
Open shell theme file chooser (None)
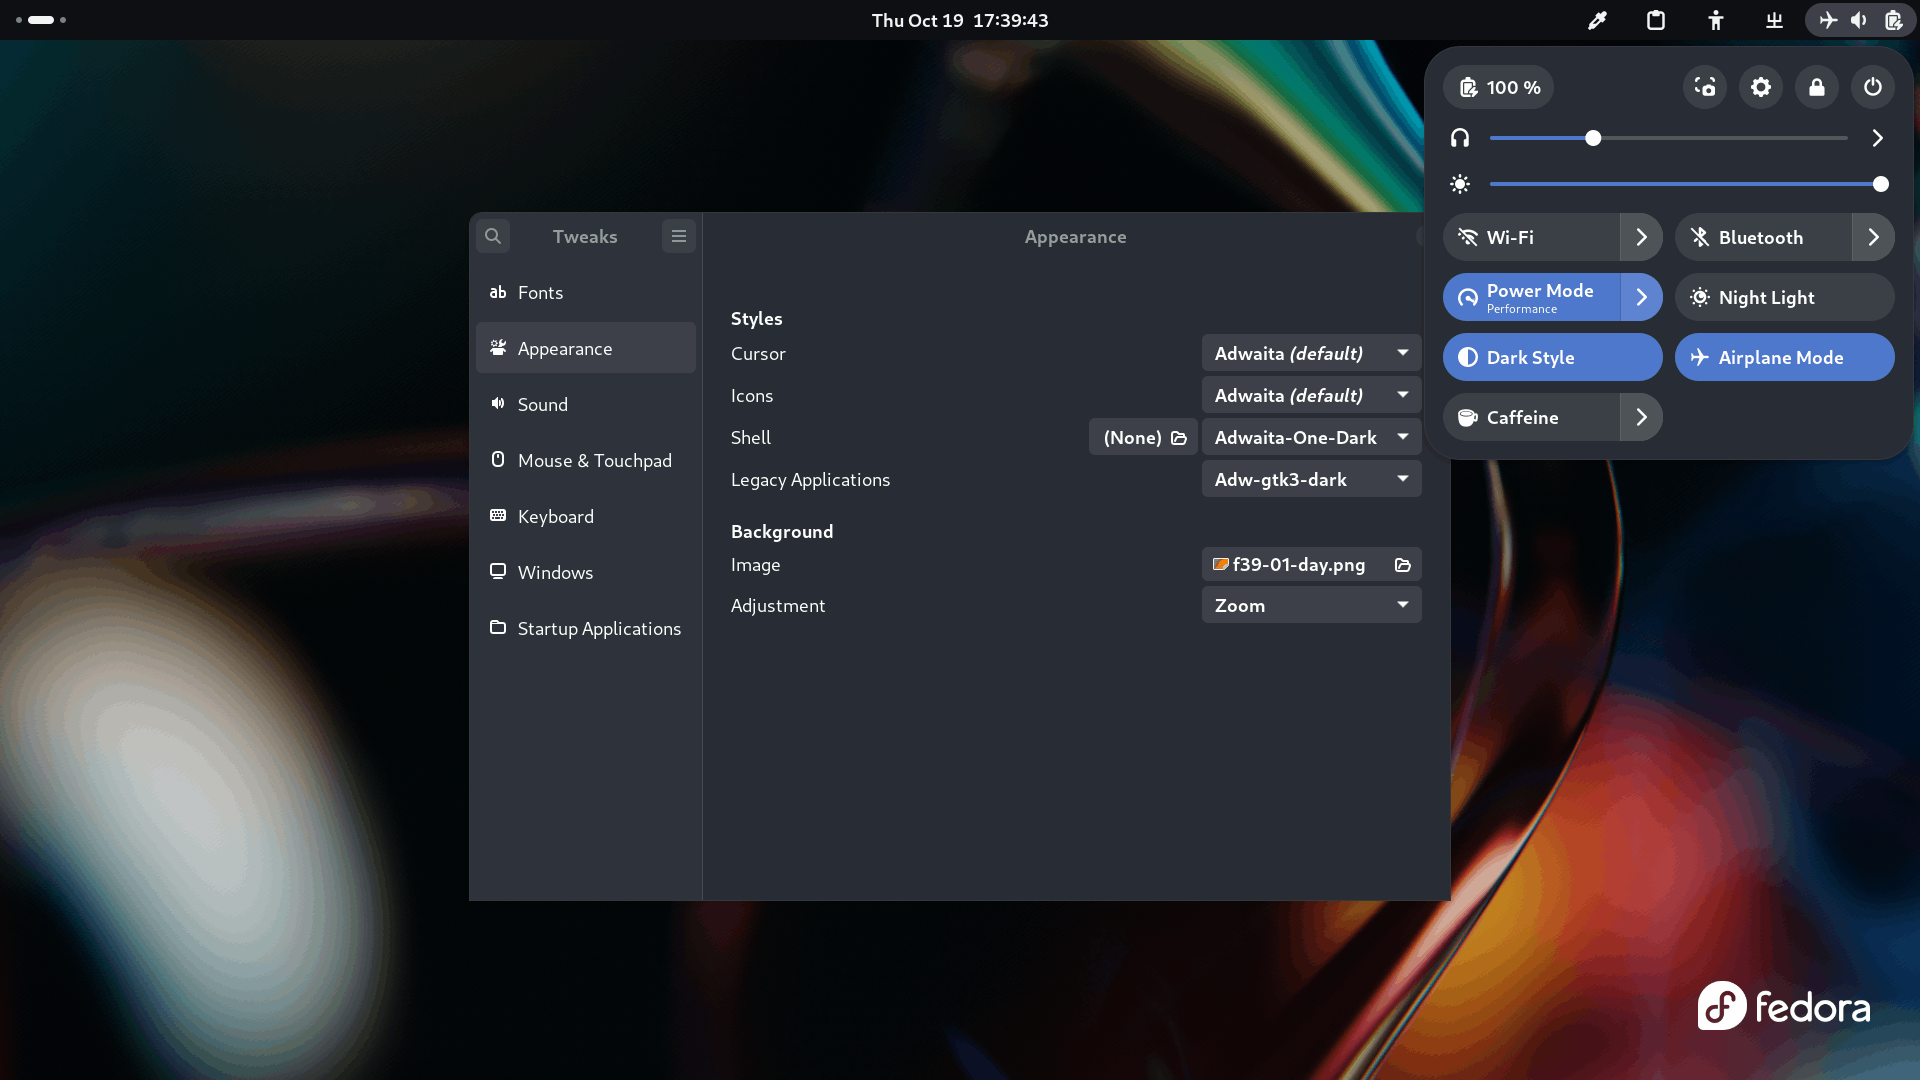(x=1143, y=438)
